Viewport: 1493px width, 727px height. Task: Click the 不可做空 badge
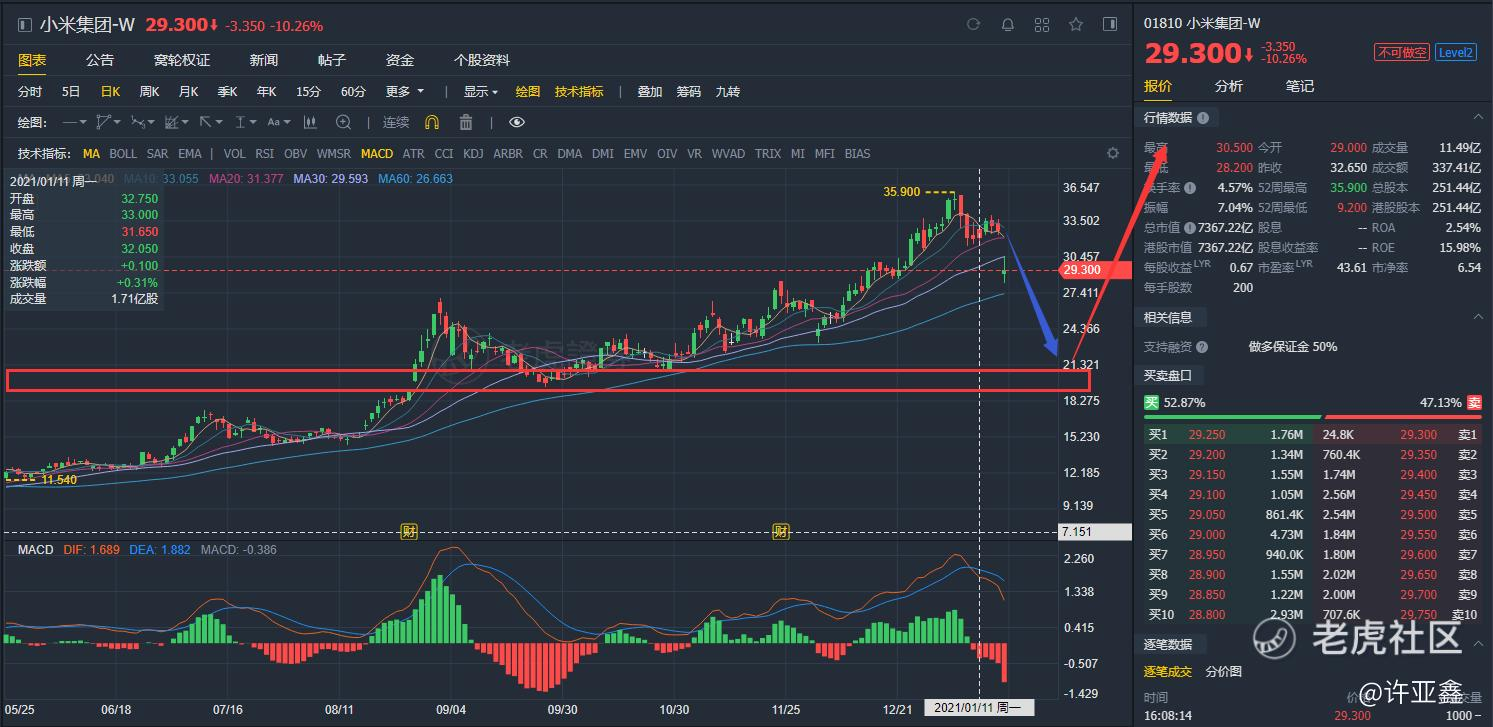[1402, 52]
